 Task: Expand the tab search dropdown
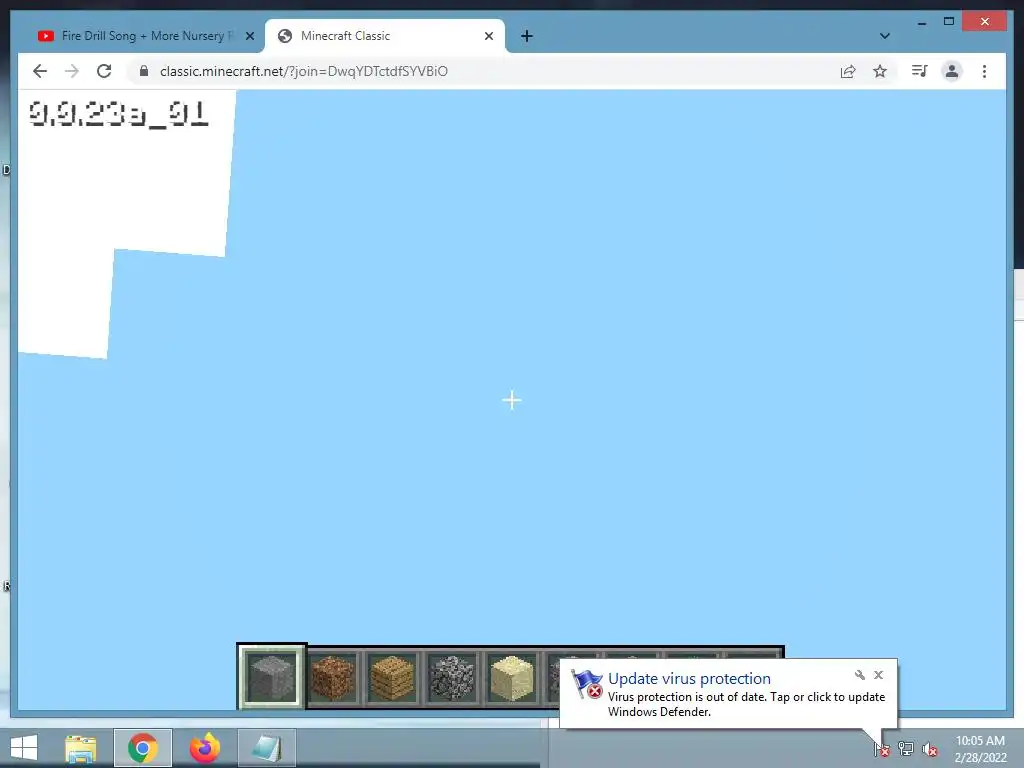pyautogui.click(x=884, y=36)
